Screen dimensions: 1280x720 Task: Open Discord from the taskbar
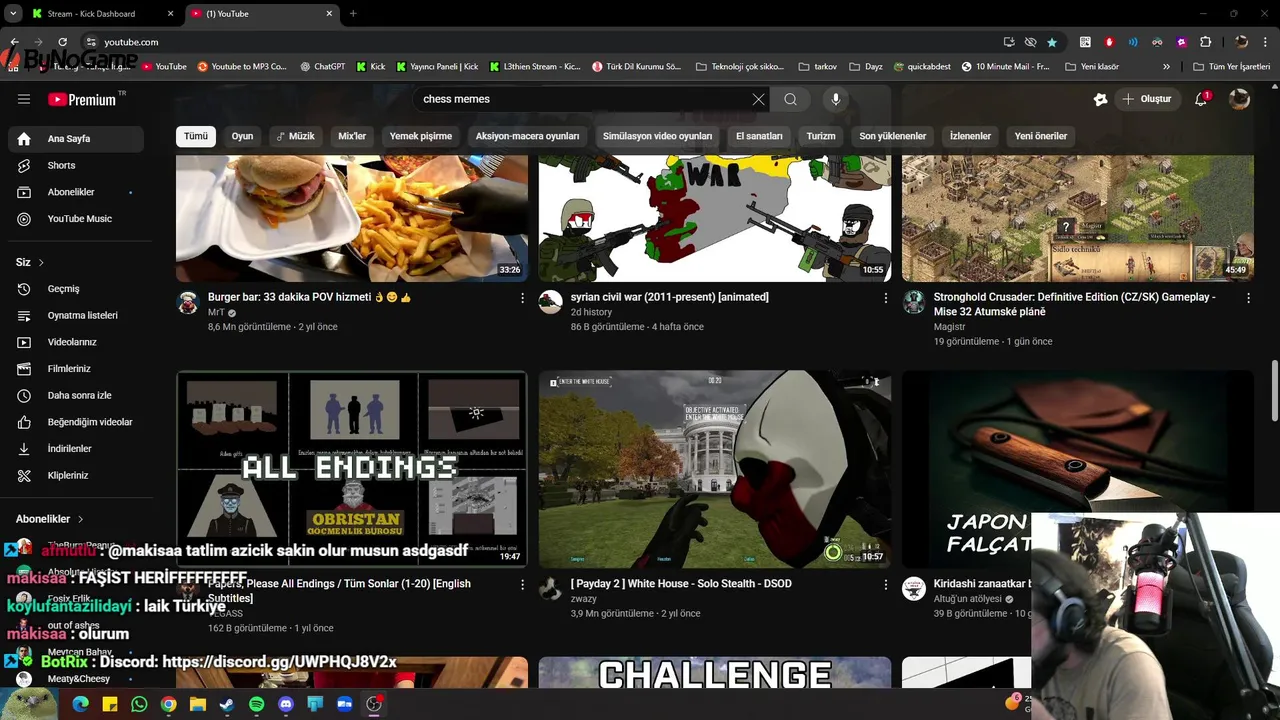pyautogui.click(x=286, y=704)
